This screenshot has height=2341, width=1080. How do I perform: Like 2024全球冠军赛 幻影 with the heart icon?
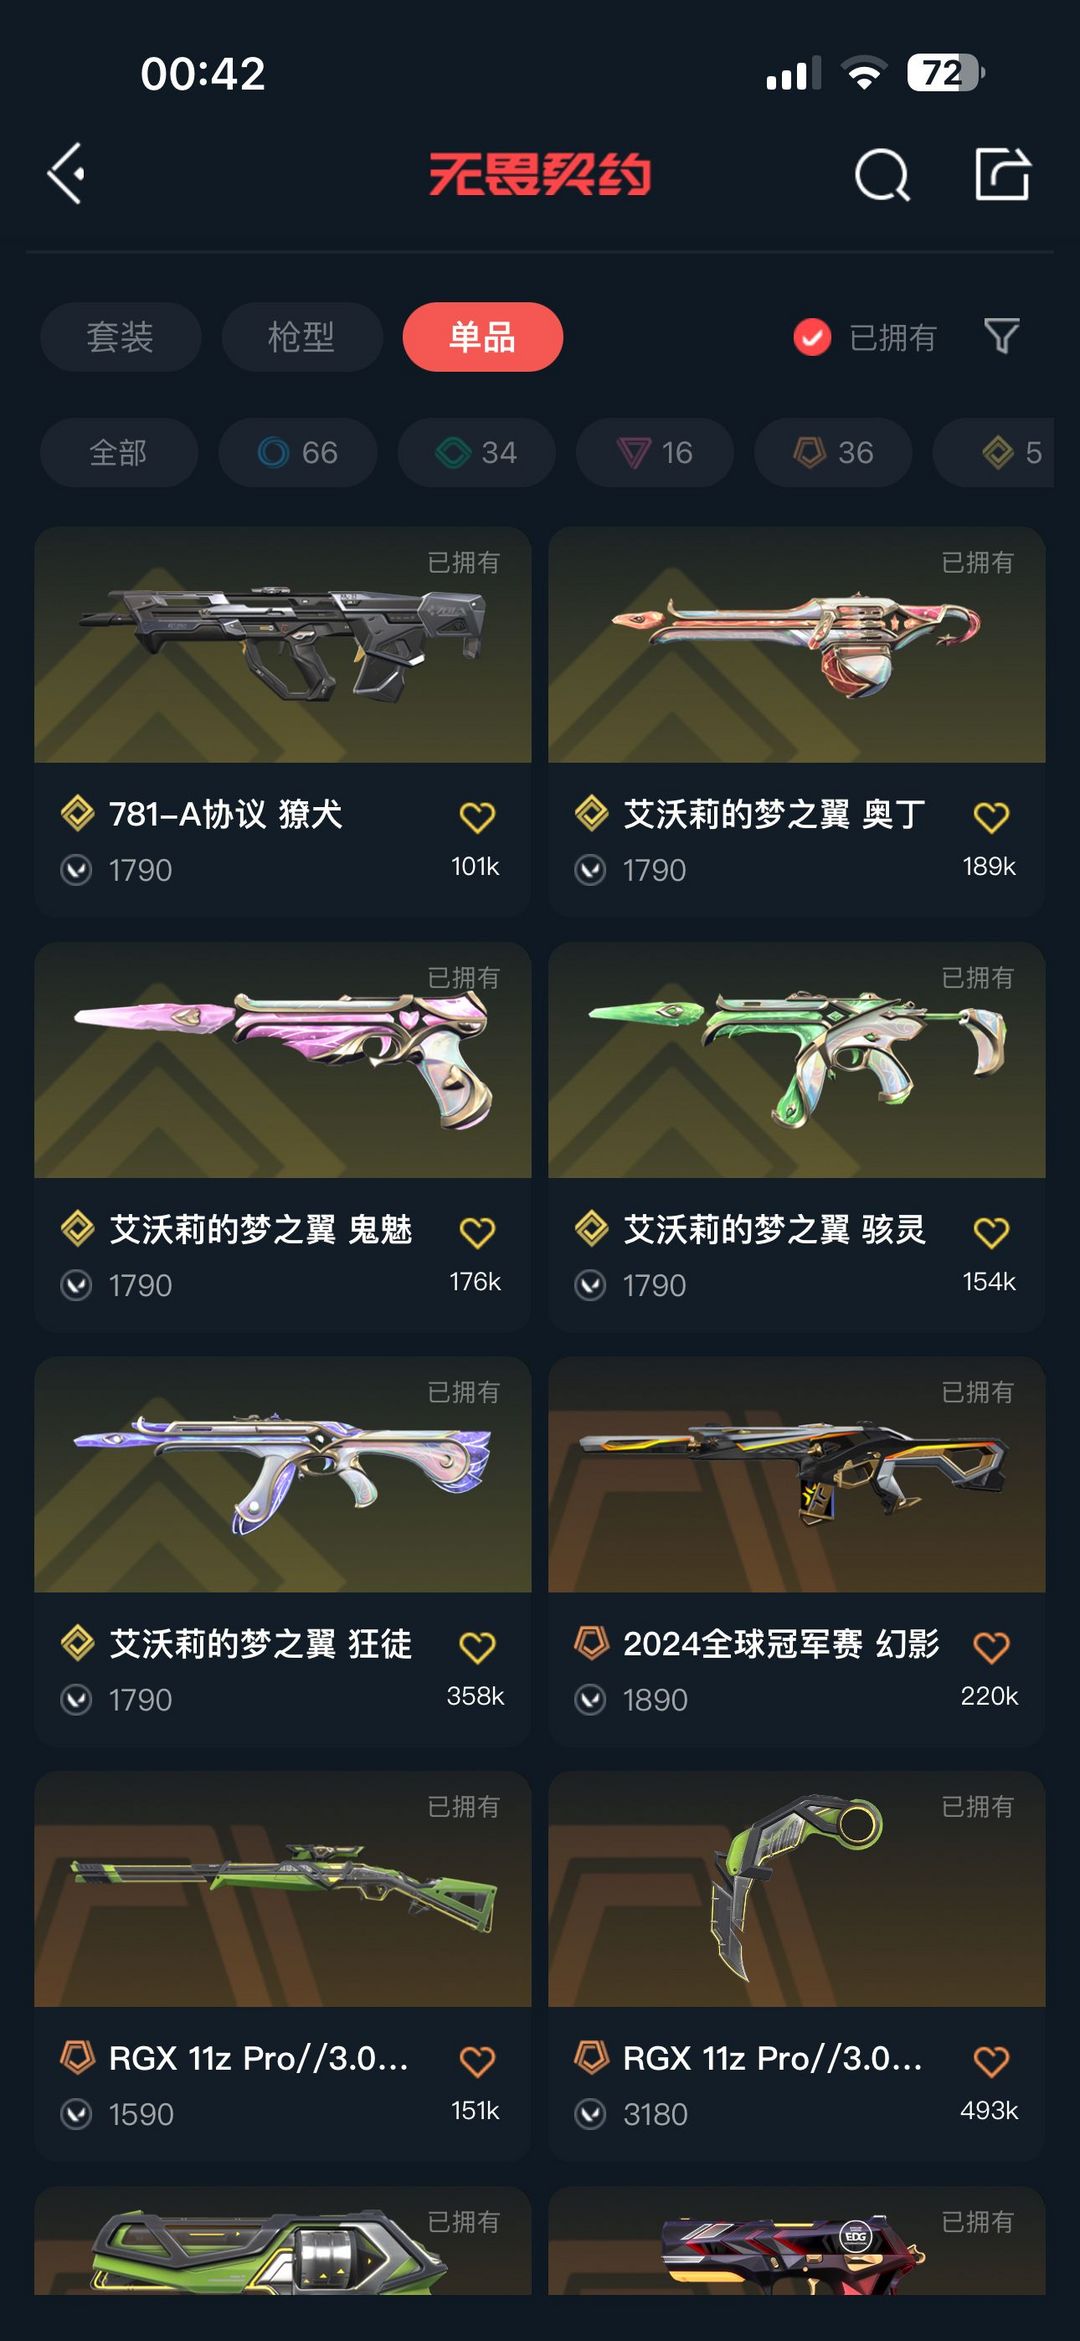point(991,1646)
